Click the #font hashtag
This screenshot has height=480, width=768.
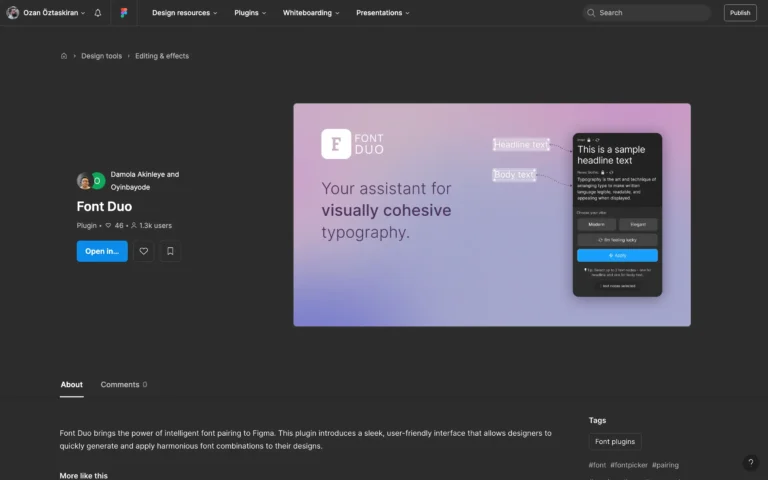pyautogui.click(x=597, y=465)
